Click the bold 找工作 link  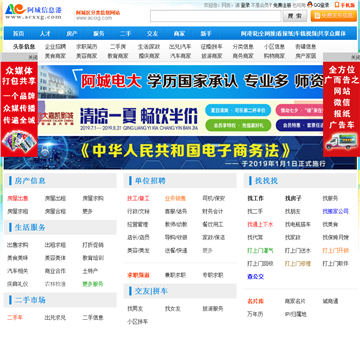point(255,198)
